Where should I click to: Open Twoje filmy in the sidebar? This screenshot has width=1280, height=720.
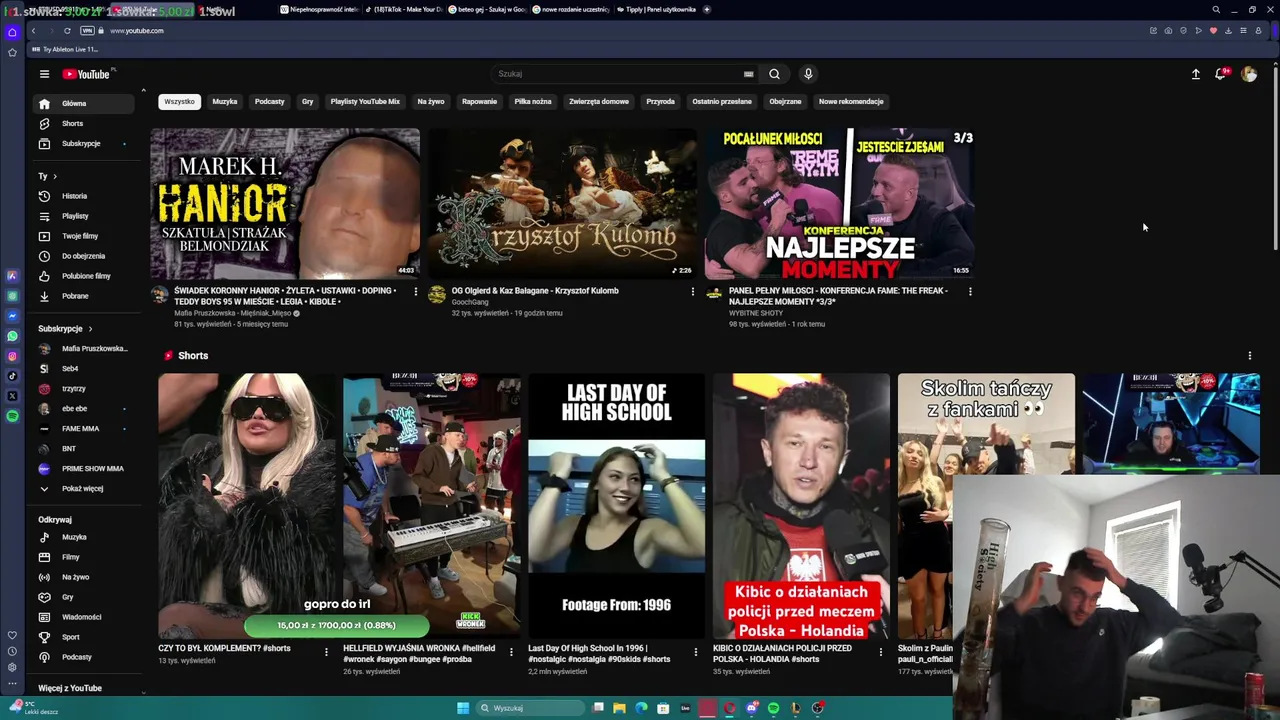[83, 236]
